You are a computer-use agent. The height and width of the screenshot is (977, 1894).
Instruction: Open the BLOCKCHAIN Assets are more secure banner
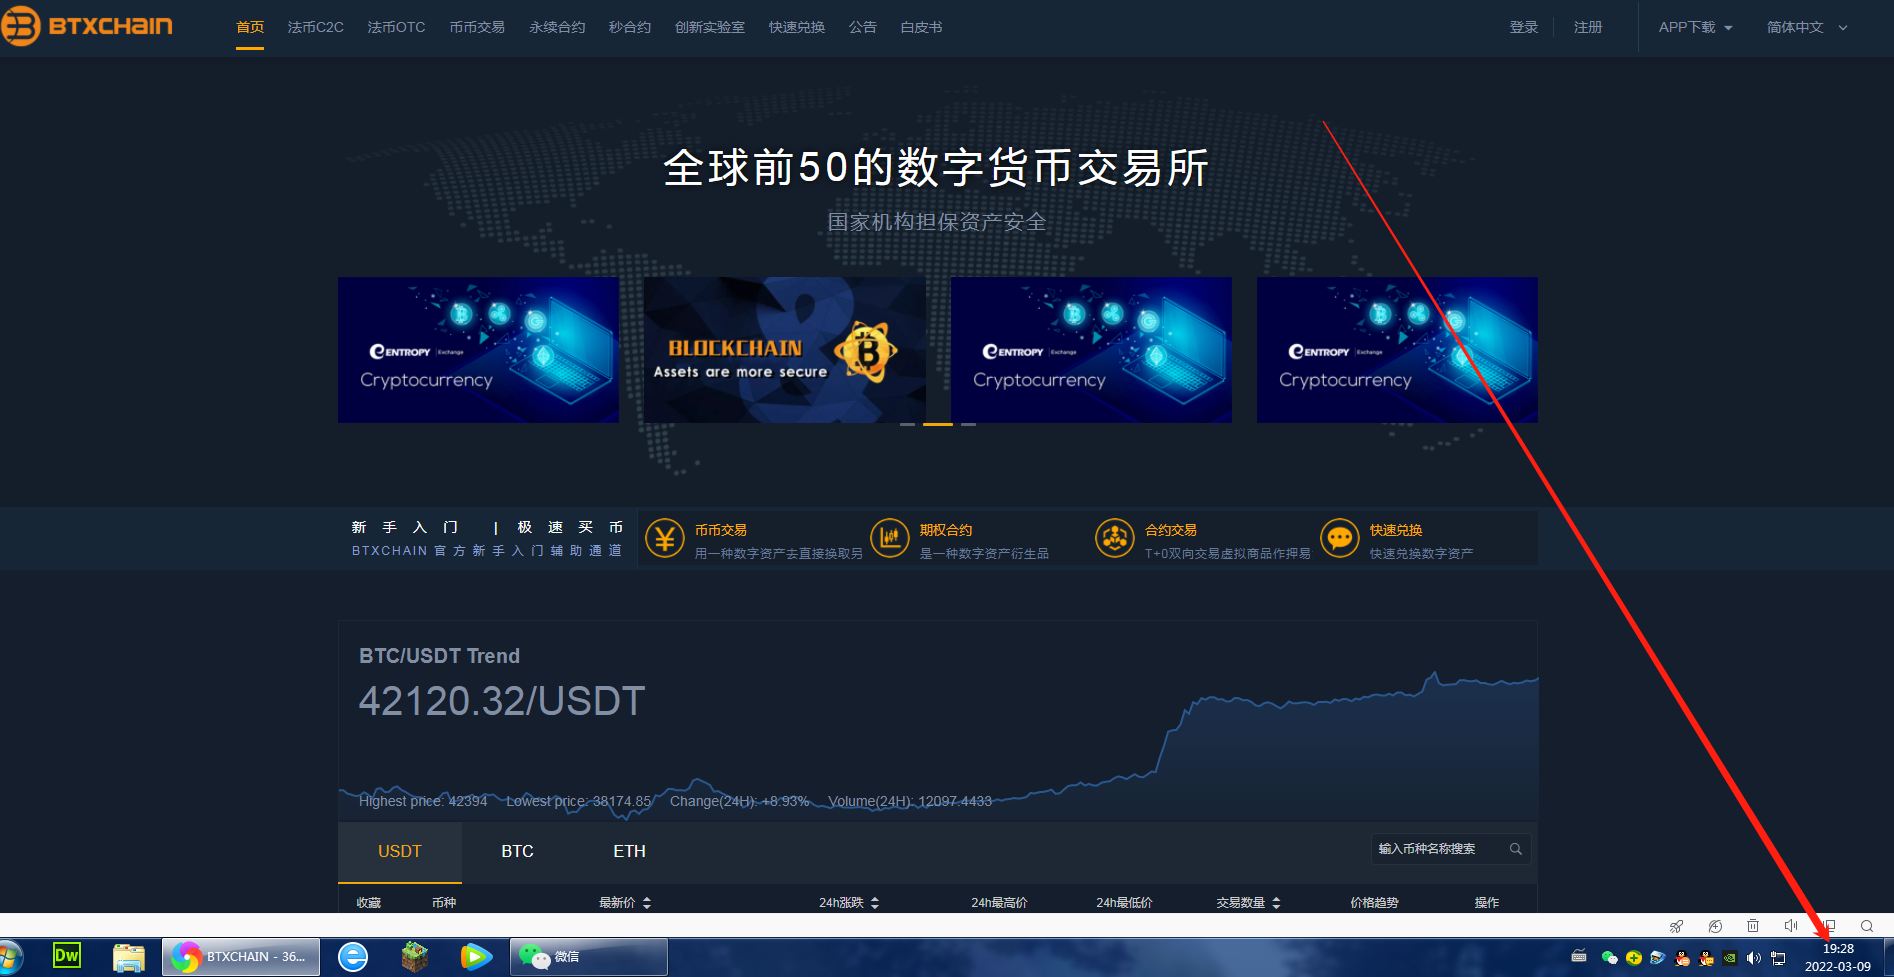tap(785, 350)
